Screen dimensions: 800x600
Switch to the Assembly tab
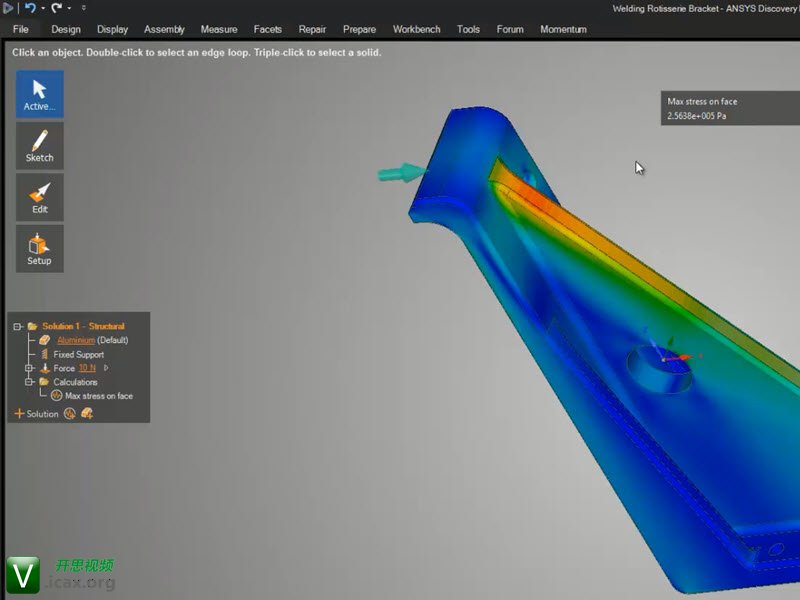(164, 29)
